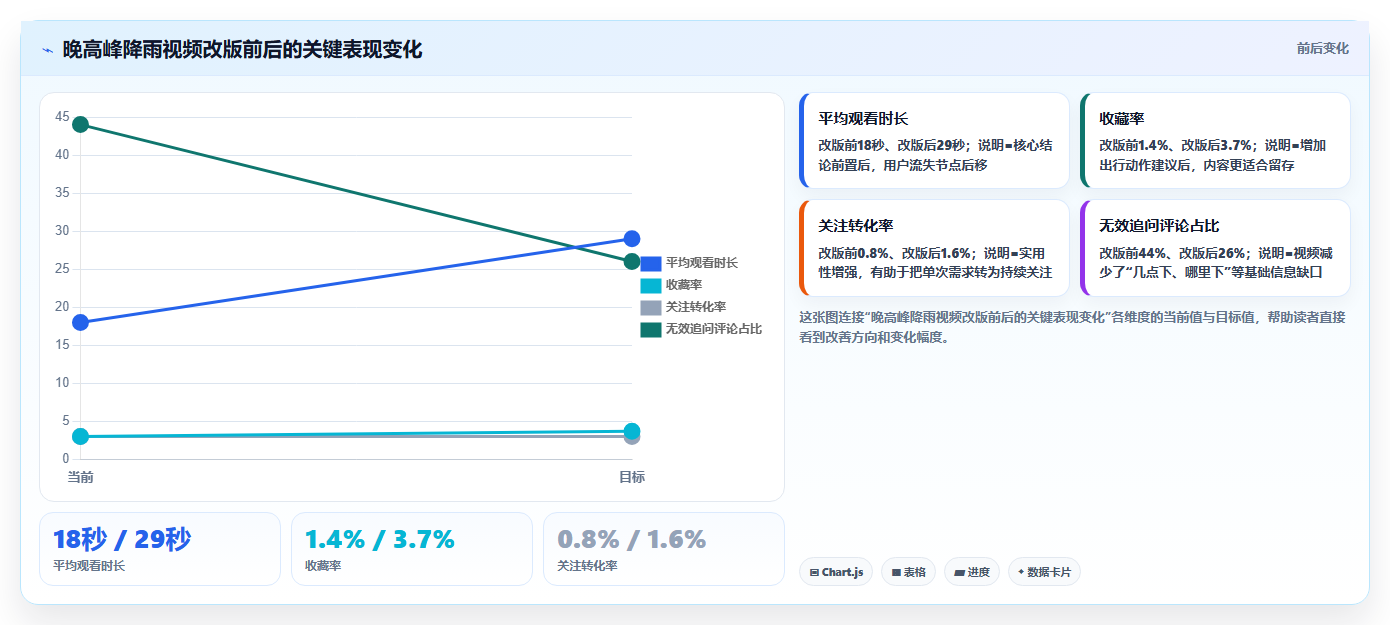
Task: Select the Chart.js tag
Action: [836, 572]
